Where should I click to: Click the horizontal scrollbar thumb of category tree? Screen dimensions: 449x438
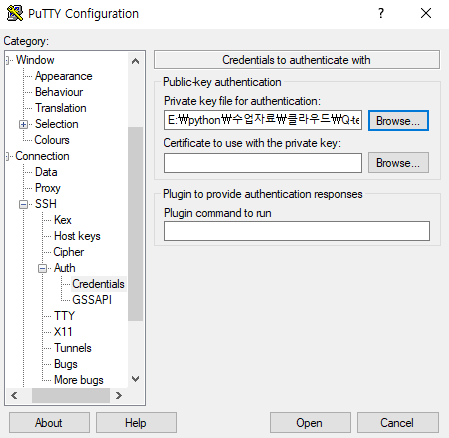coord(71,396)
